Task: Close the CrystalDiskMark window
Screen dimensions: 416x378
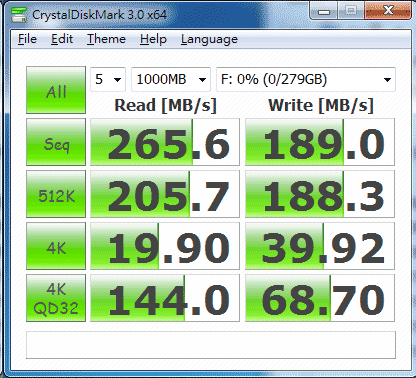Action: pyautogui.click(x=388, y=10)
